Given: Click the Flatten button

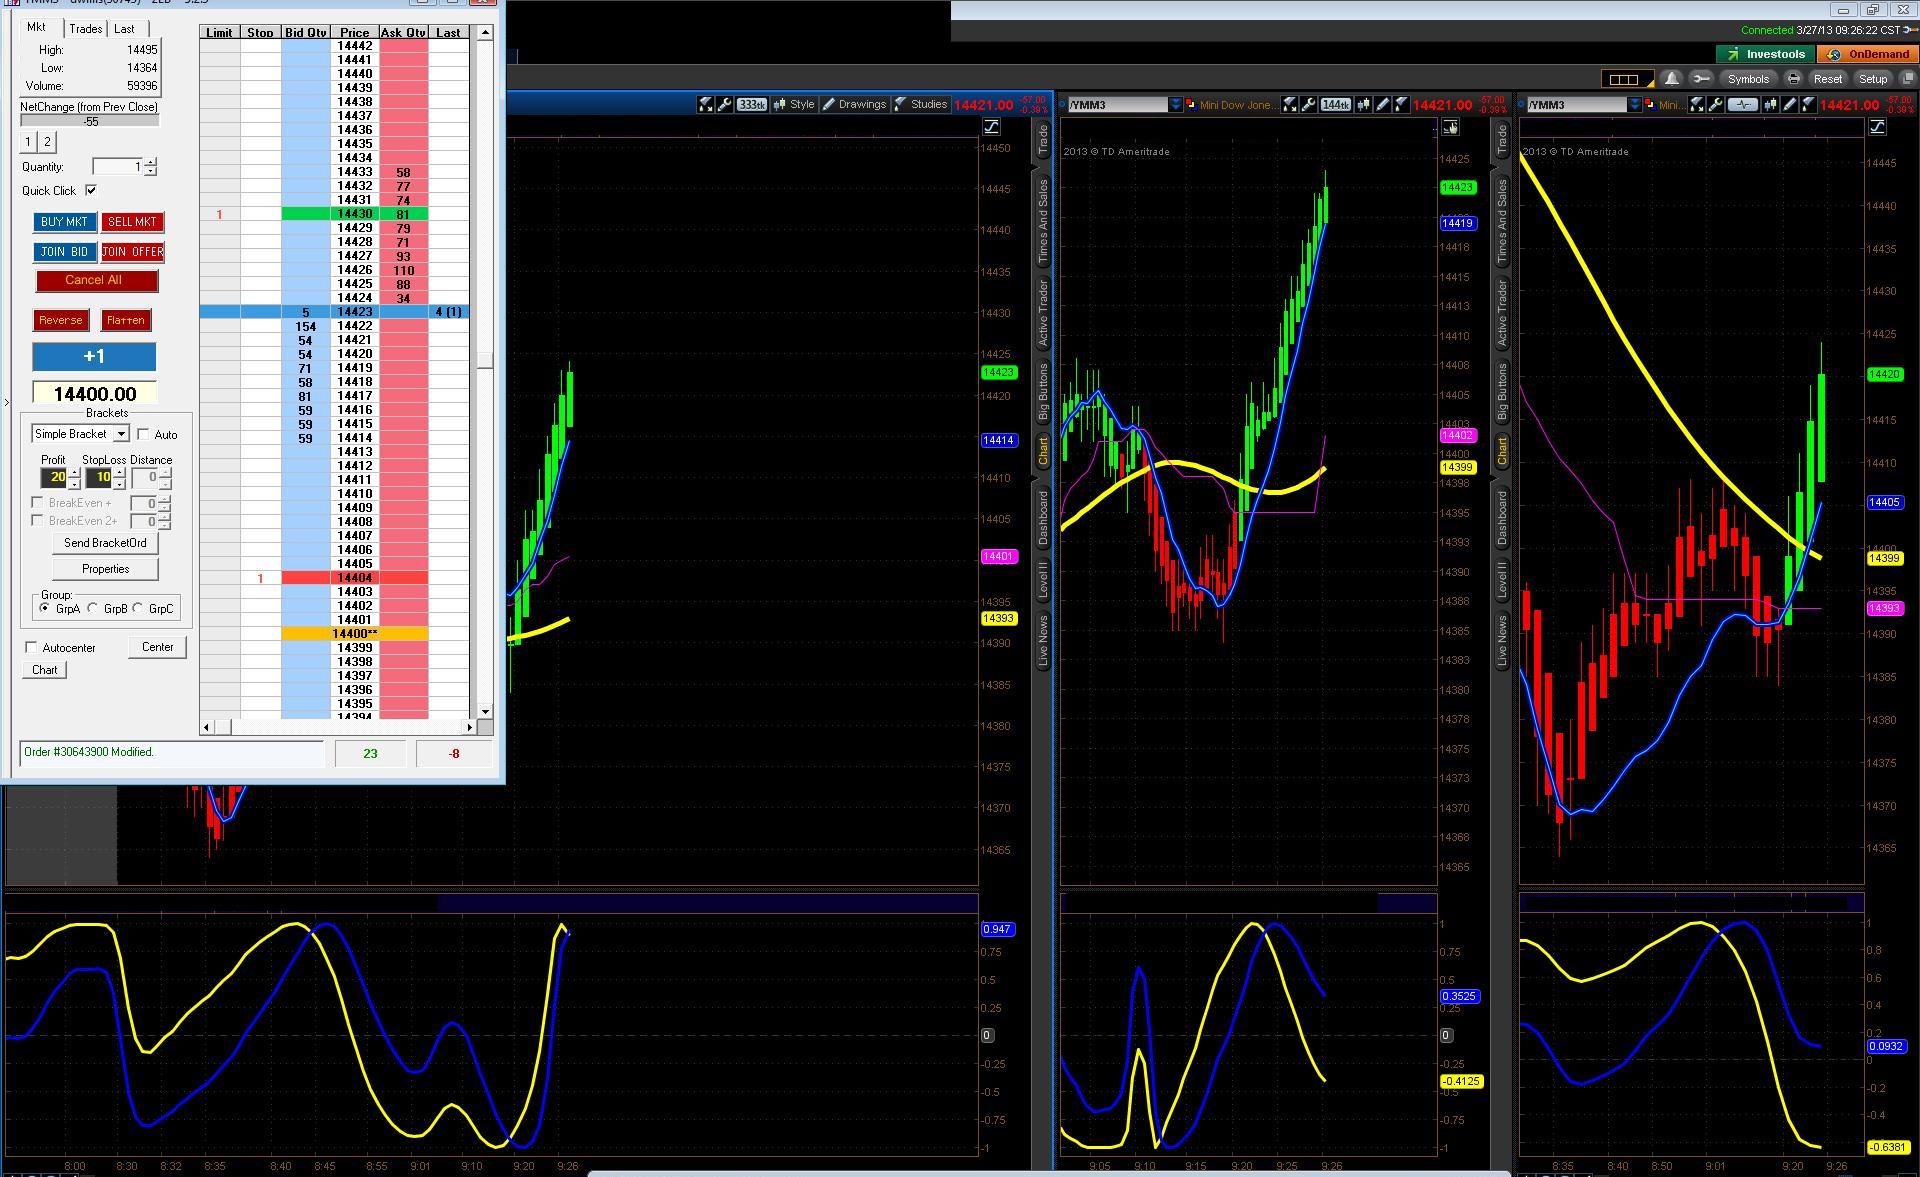Looking at the screenshot, I should point(126,320).
